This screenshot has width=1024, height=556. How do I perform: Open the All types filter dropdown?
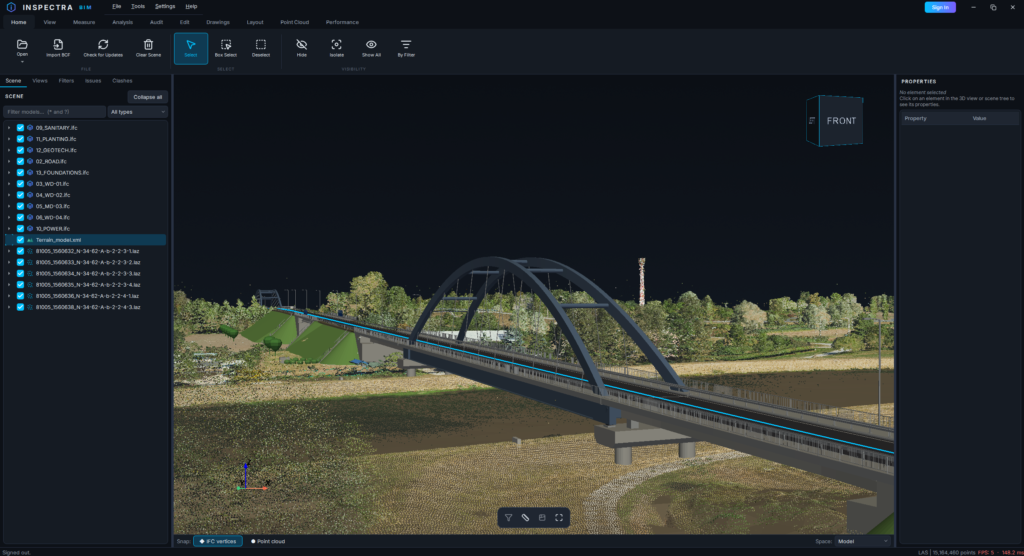pos(138,112)
